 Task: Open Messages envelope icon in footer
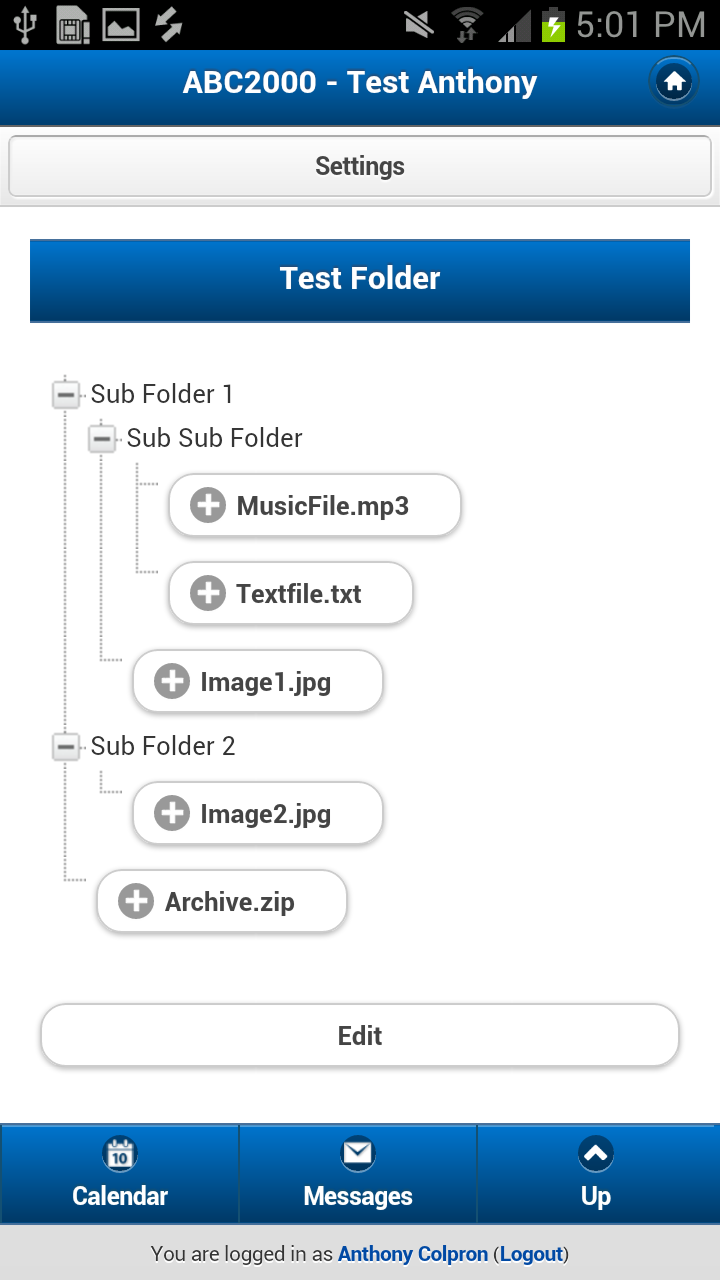tap(358, 1154)
